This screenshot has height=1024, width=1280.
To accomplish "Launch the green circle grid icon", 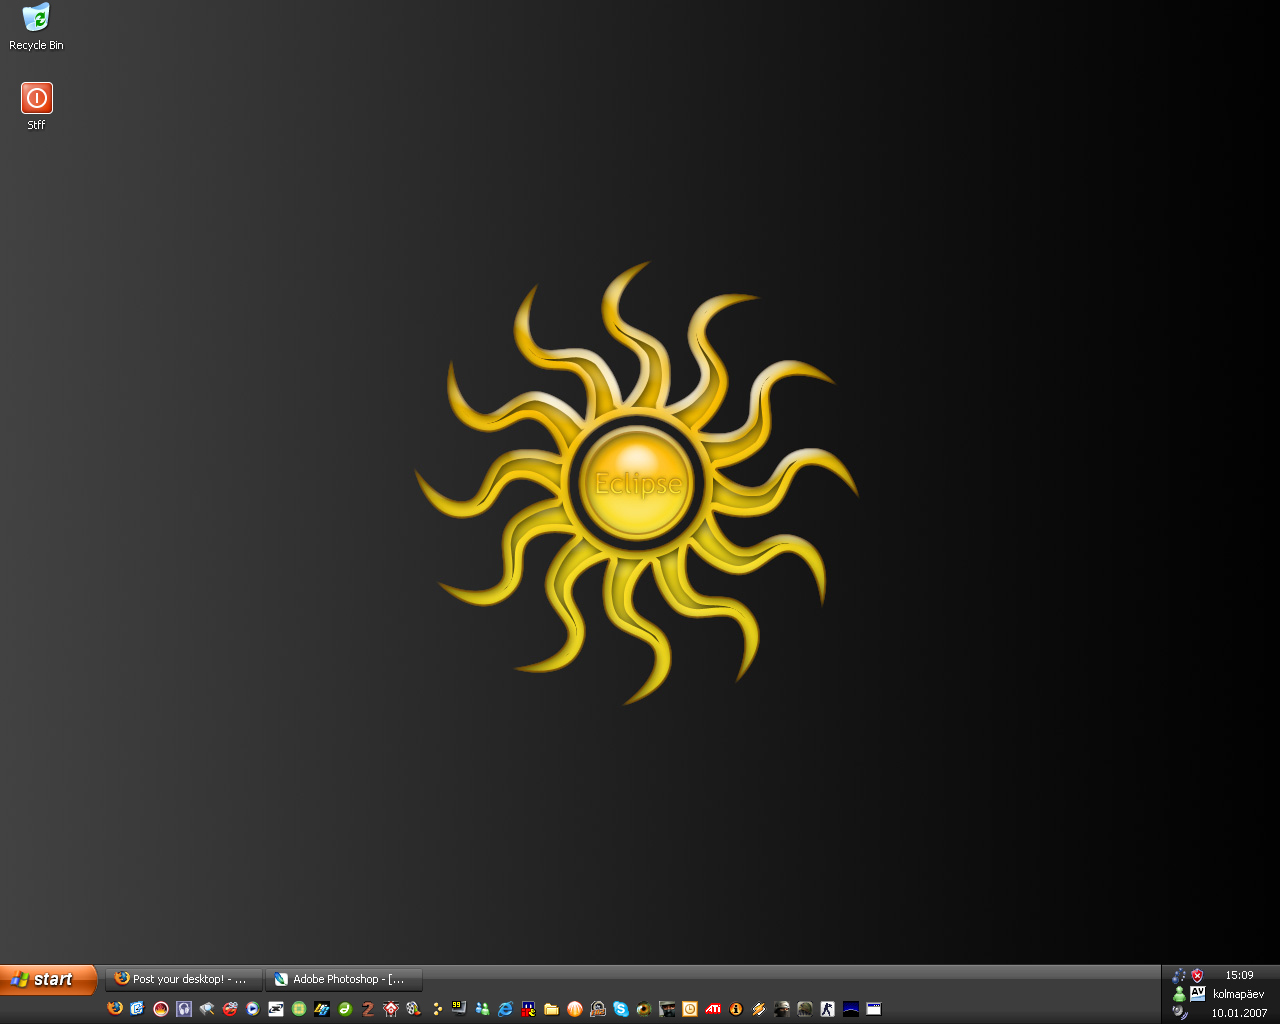I will coord(299,1009).
